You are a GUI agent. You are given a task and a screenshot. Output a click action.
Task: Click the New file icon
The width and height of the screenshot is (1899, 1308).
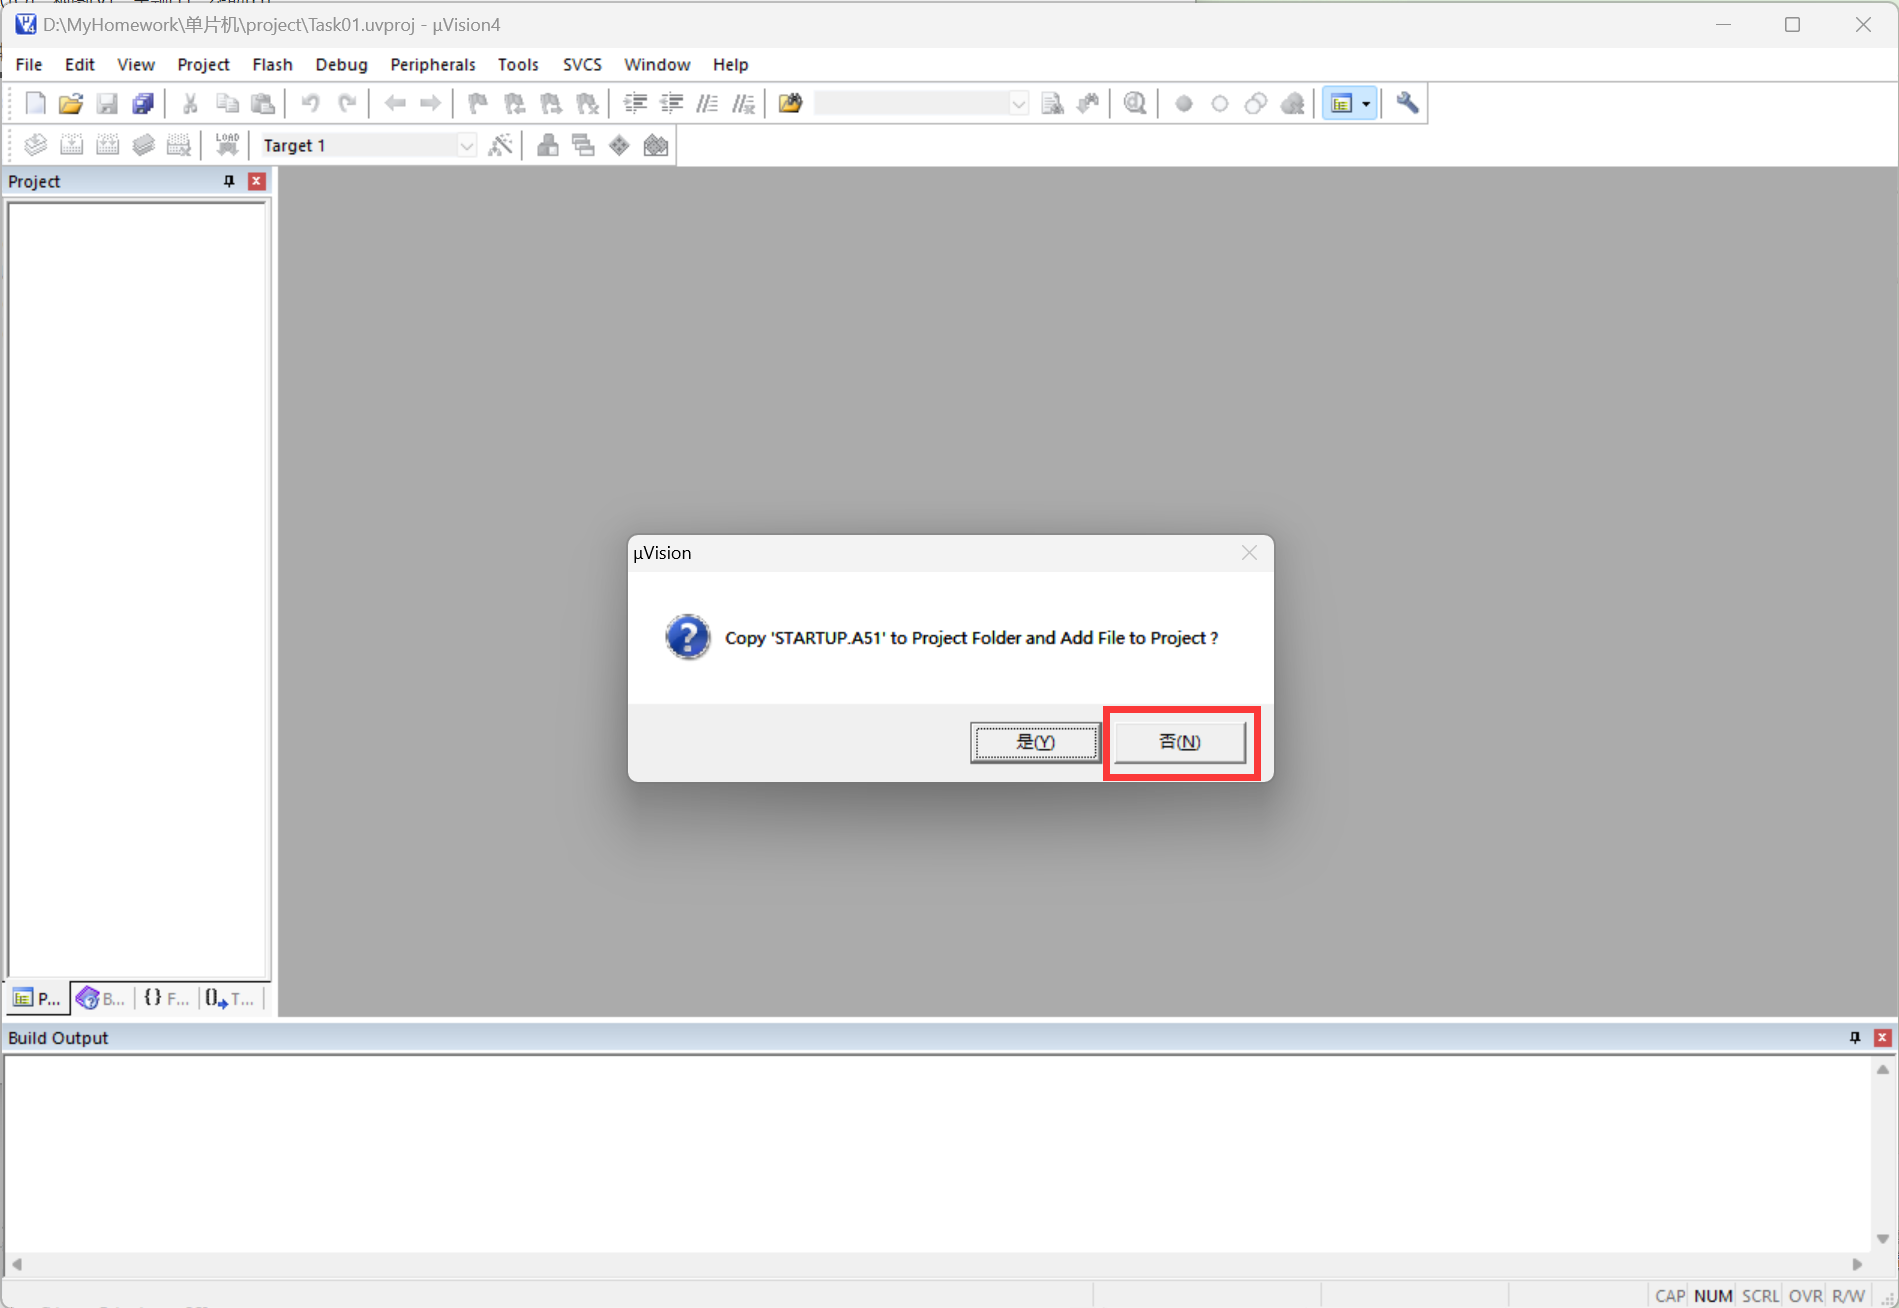pos(35,103)
